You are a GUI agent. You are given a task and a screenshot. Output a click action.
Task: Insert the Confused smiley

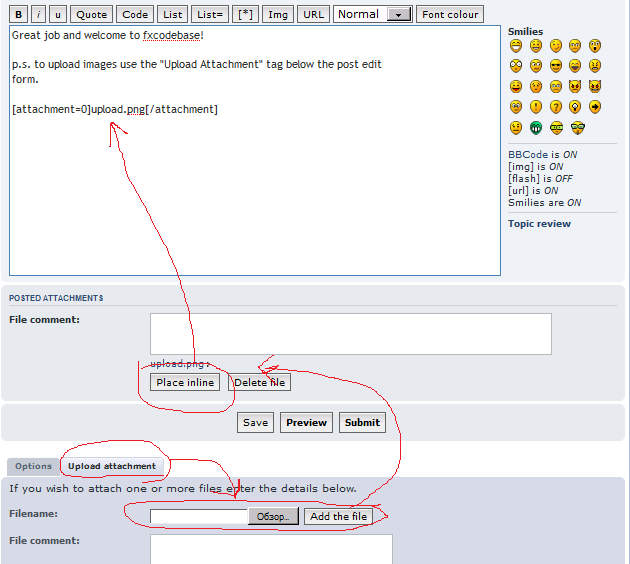coord(536,65)
